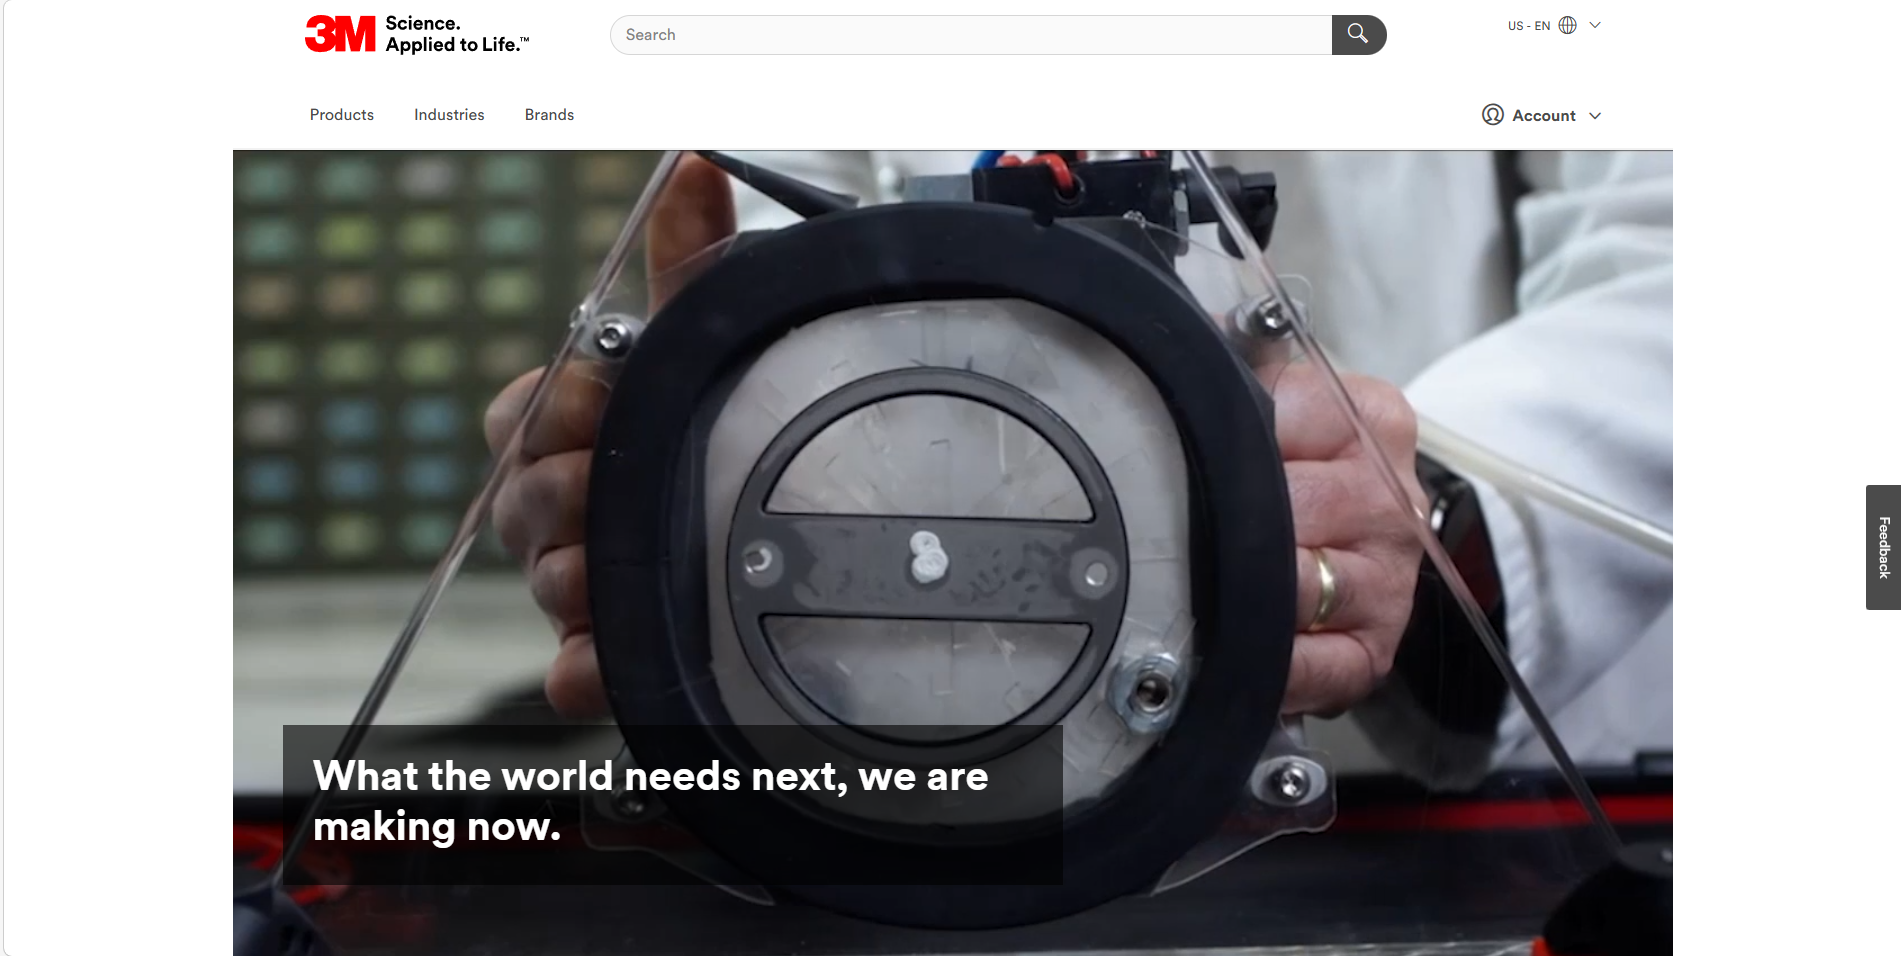Viewport: 1901px width, 956px height.
Task: Click the "making now." headline line
Action: (x=437, y=827)
